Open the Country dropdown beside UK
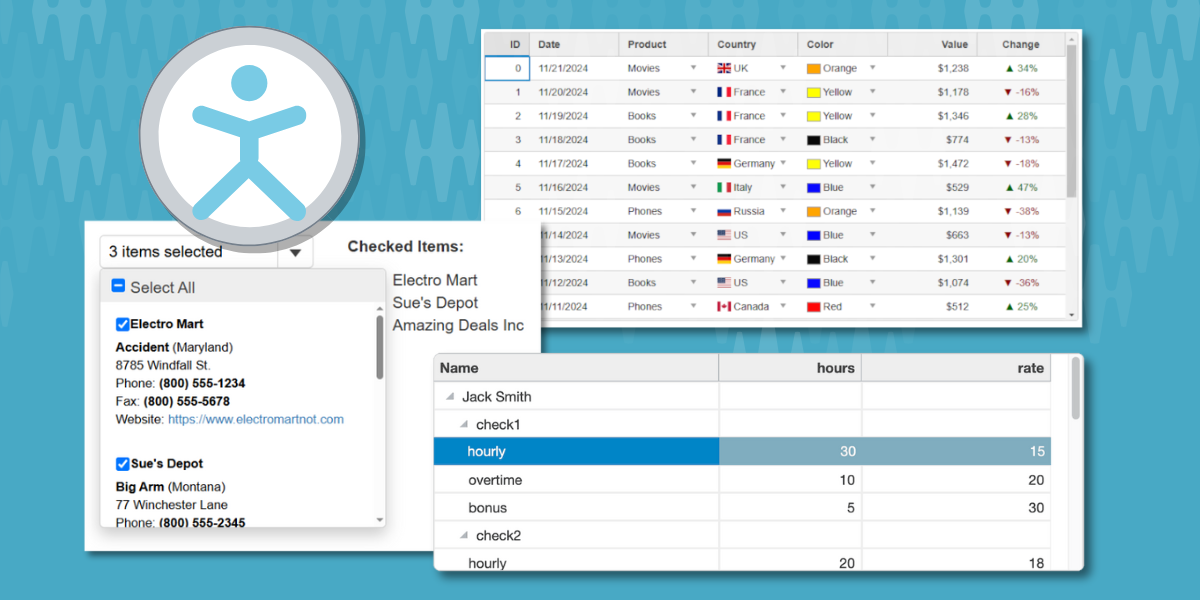 pyautogui.click(x=783, y=68)
